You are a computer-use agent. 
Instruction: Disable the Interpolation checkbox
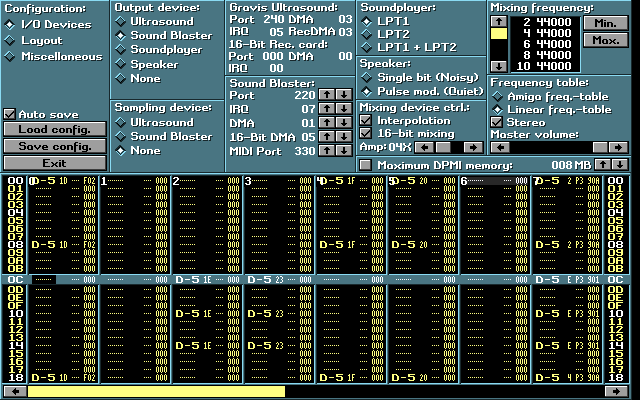click(366, 120)
